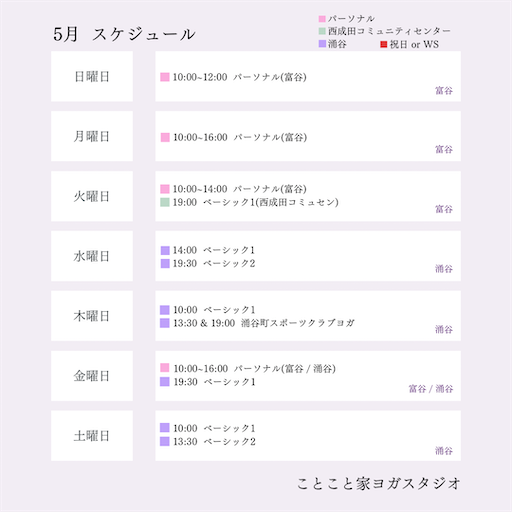Click Wednesday 19:30 ベーシック2 entry
512x512 pixels.
208,264
